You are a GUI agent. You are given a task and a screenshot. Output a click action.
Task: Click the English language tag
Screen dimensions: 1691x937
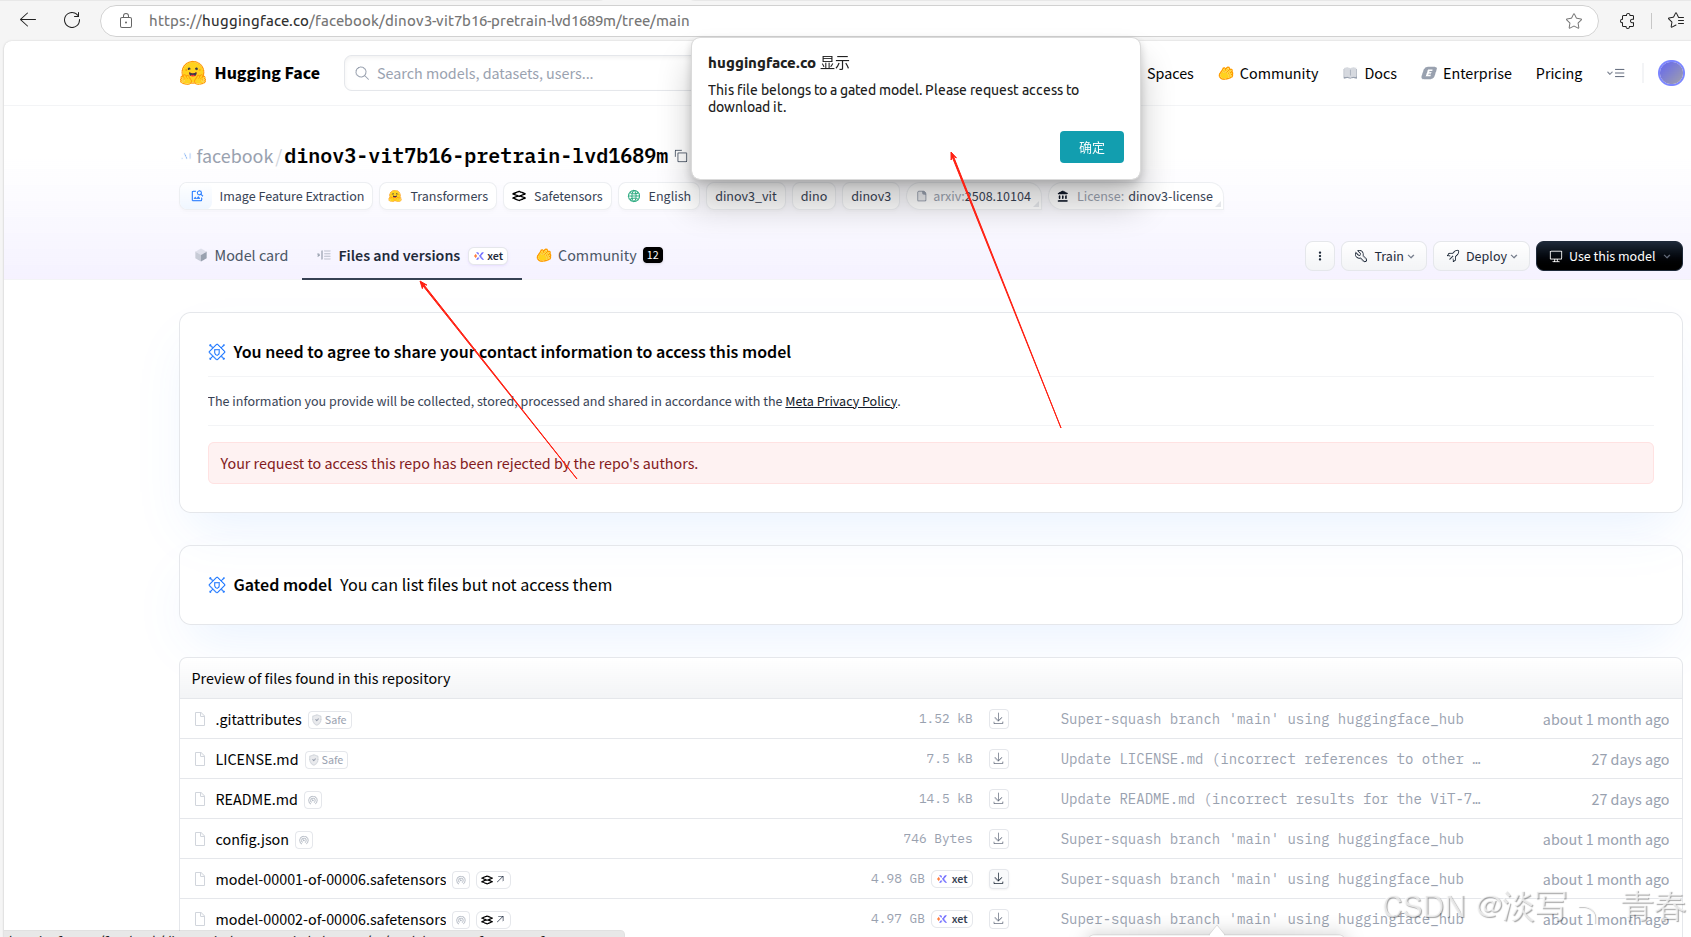point(659,196)
